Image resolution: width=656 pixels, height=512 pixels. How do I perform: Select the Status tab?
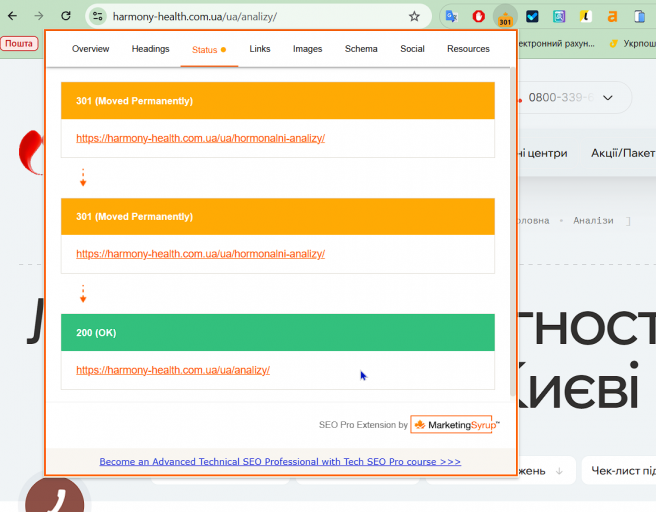pos(209,50)
